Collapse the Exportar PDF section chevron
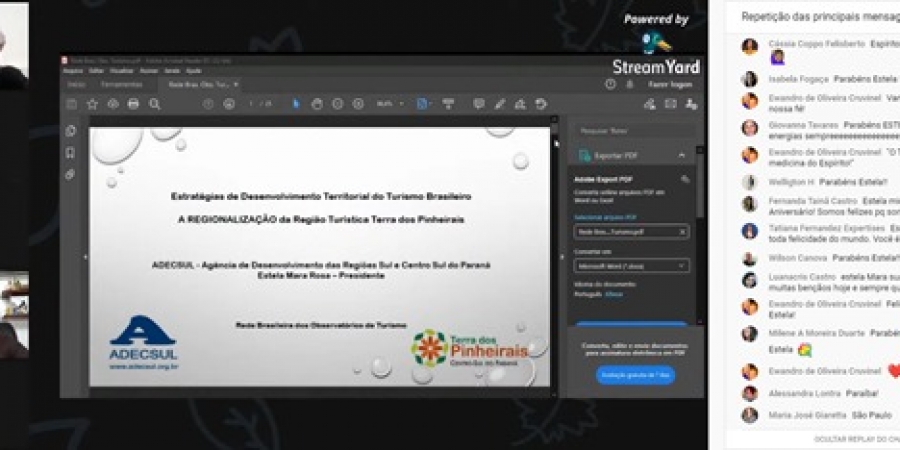 tap(681, 155)
